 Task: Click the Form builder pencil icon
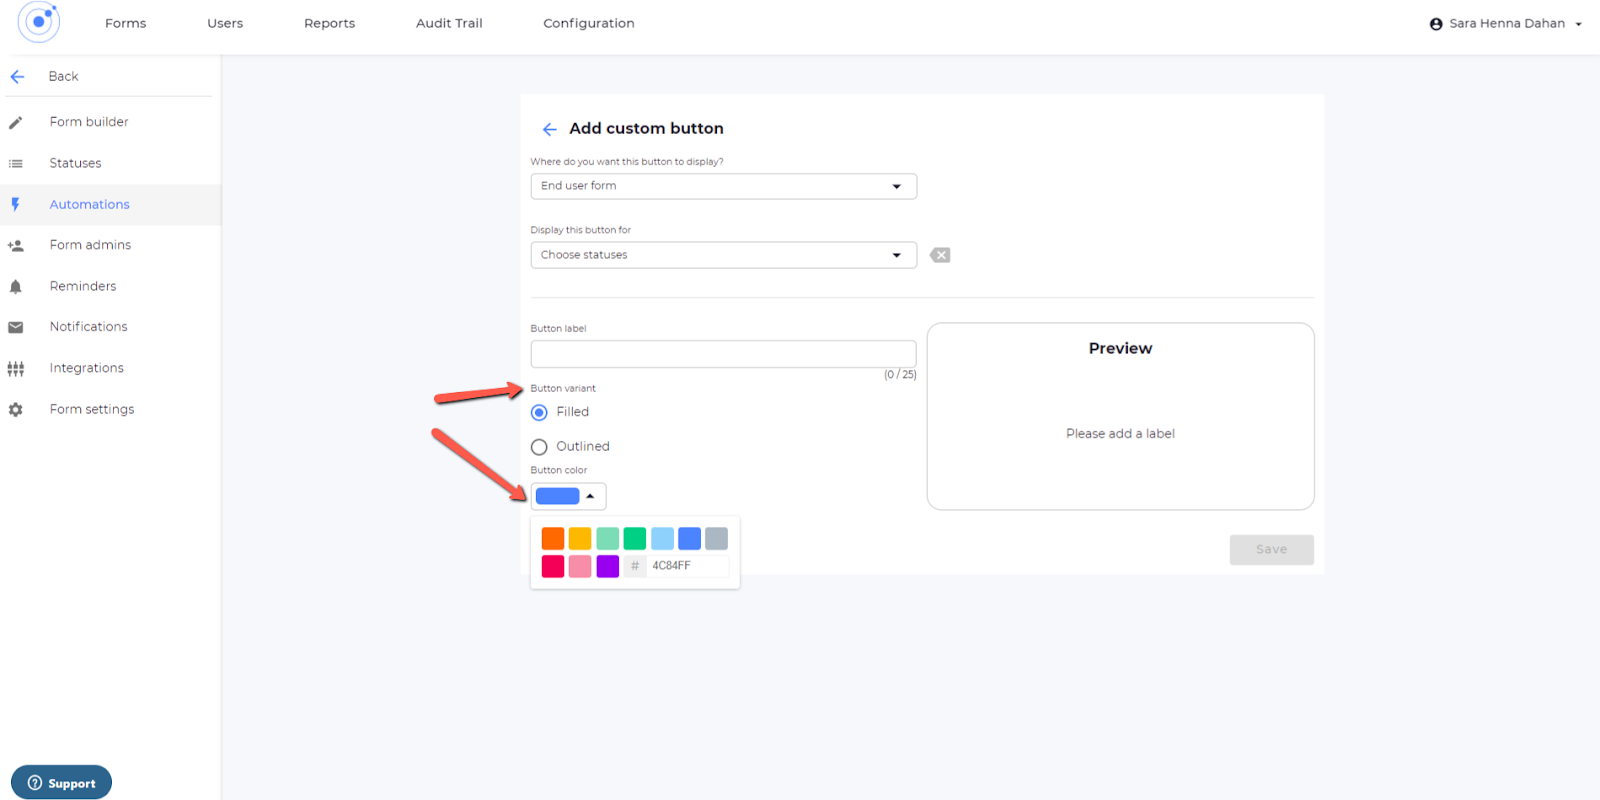[x=16, y=123]
